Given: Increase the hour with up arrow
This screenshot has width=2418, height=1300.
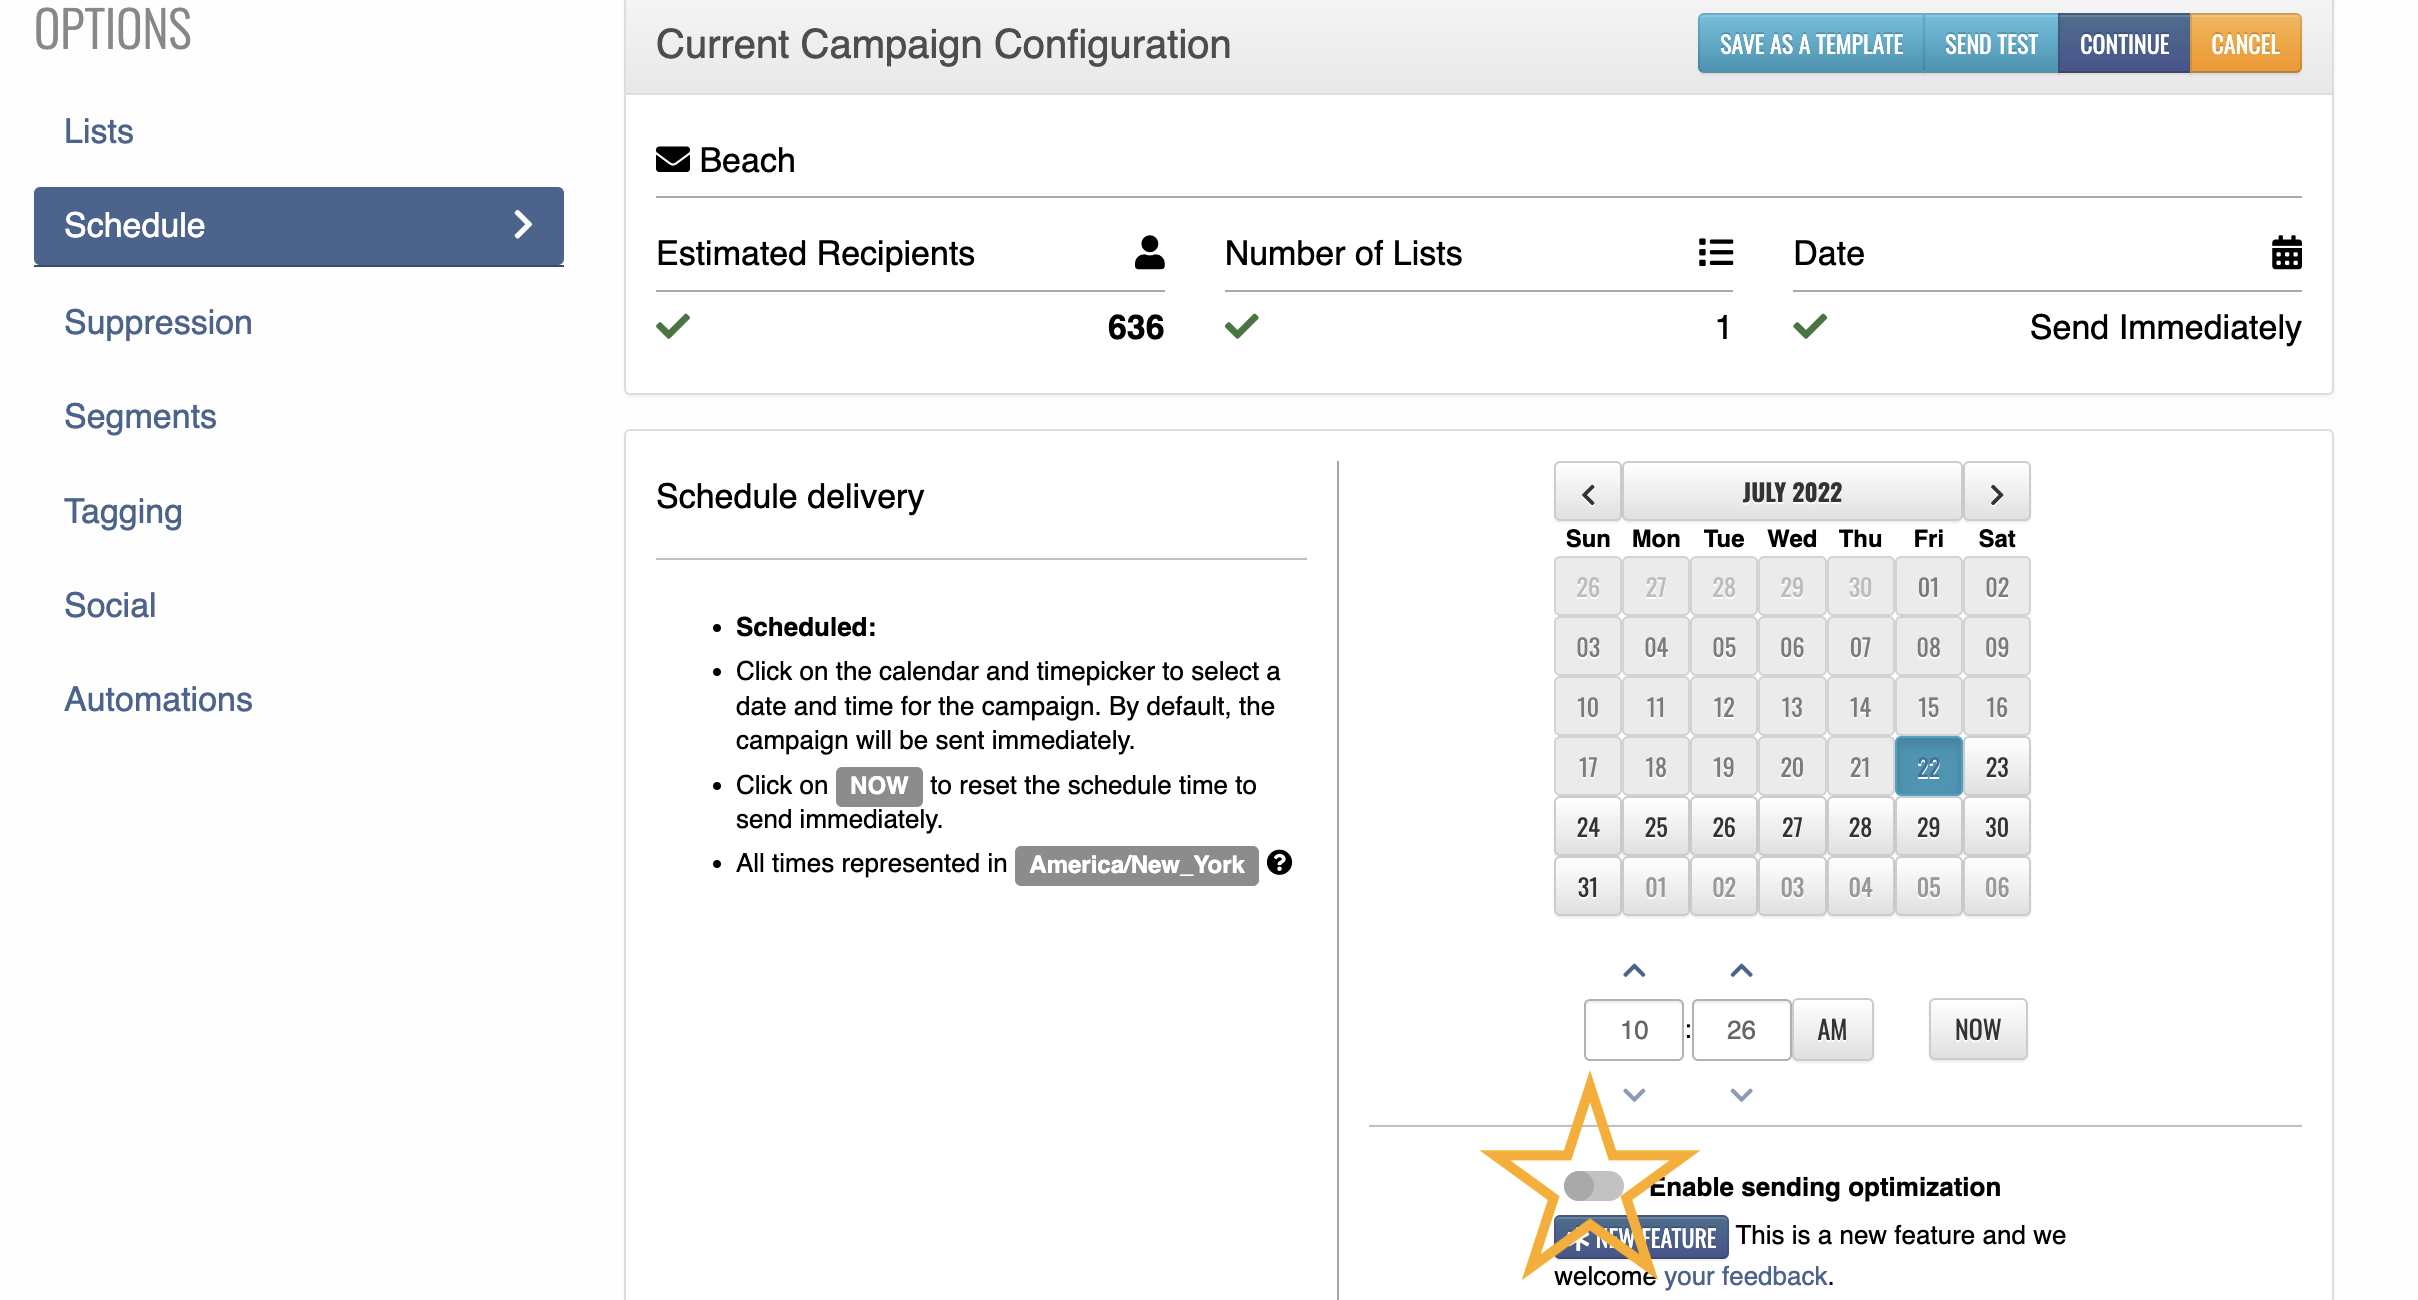Looking at the screenshot, I should (x=1634, y=970).
